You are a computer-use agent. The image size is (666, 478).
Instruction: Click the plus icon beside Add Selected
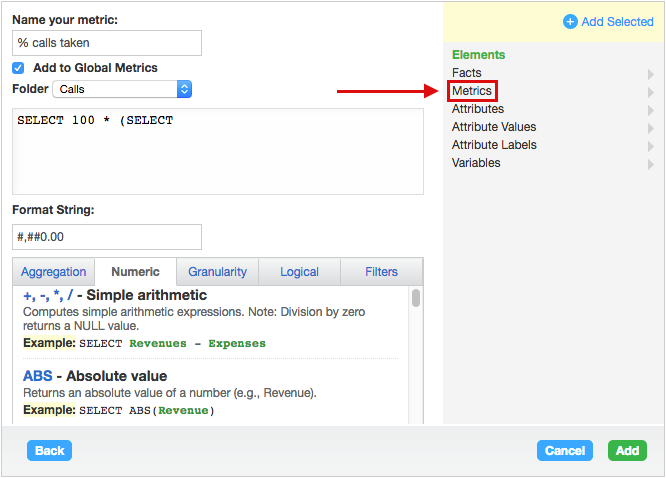coord(570,22)
